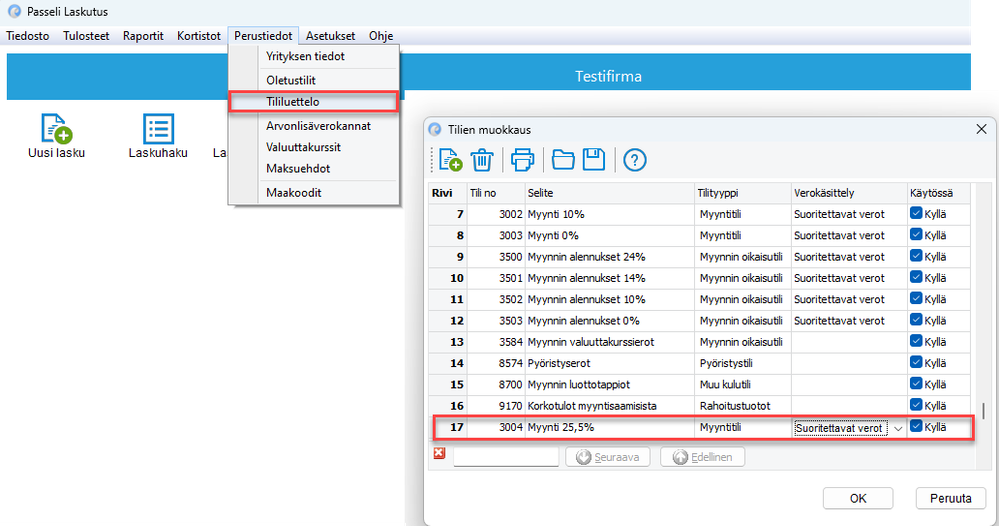Select Tililuettelo menu entry
Image resolution: width=999 pixels, height=526 pixels.
coord(313,102)
